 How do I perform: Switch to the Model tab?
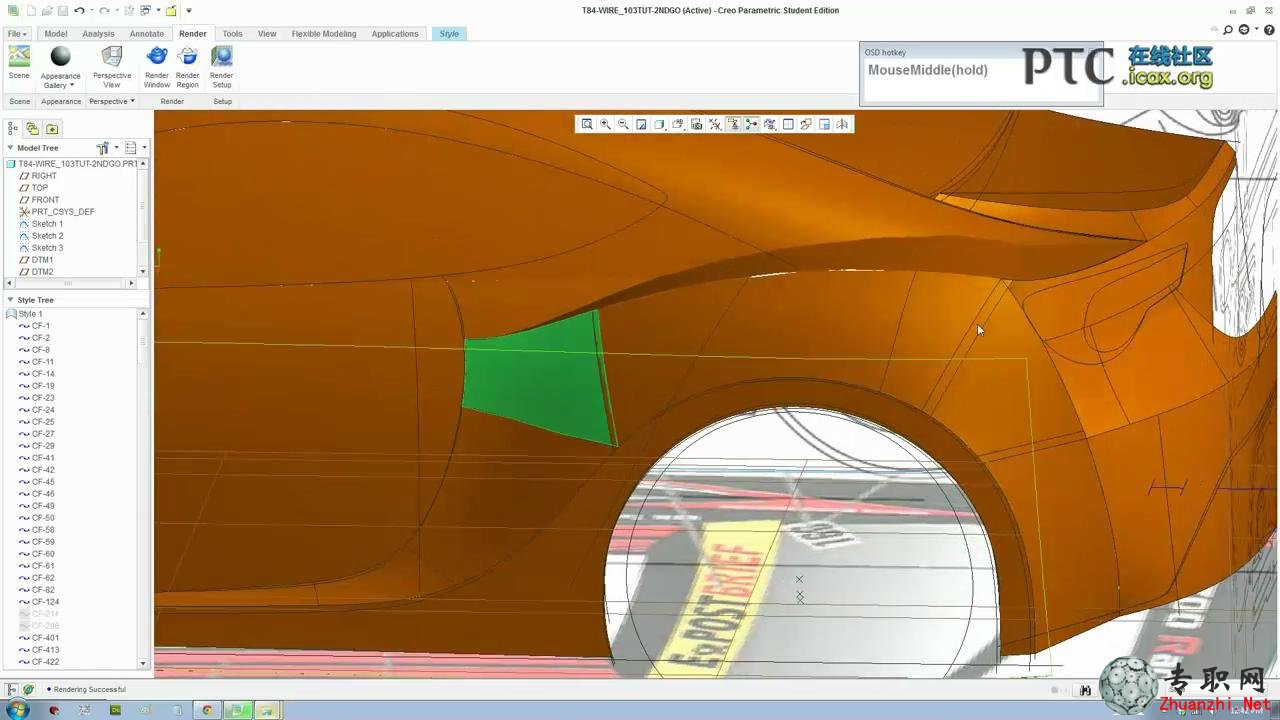(x=56, y=34)
